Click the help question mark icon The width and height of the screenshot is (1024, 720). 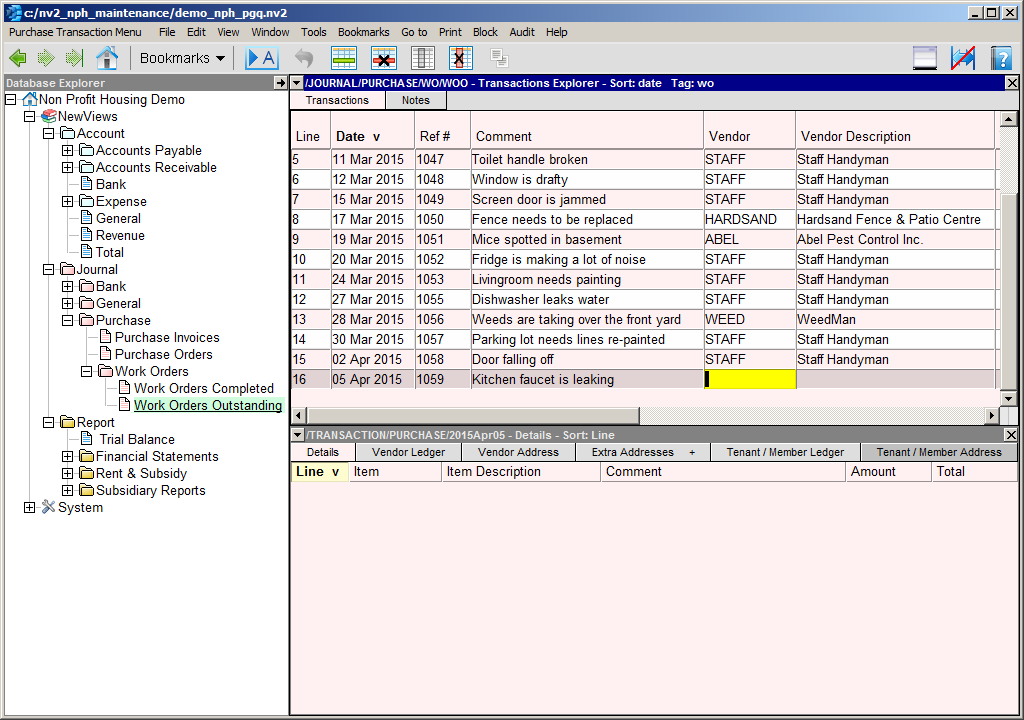(1001, 58)
